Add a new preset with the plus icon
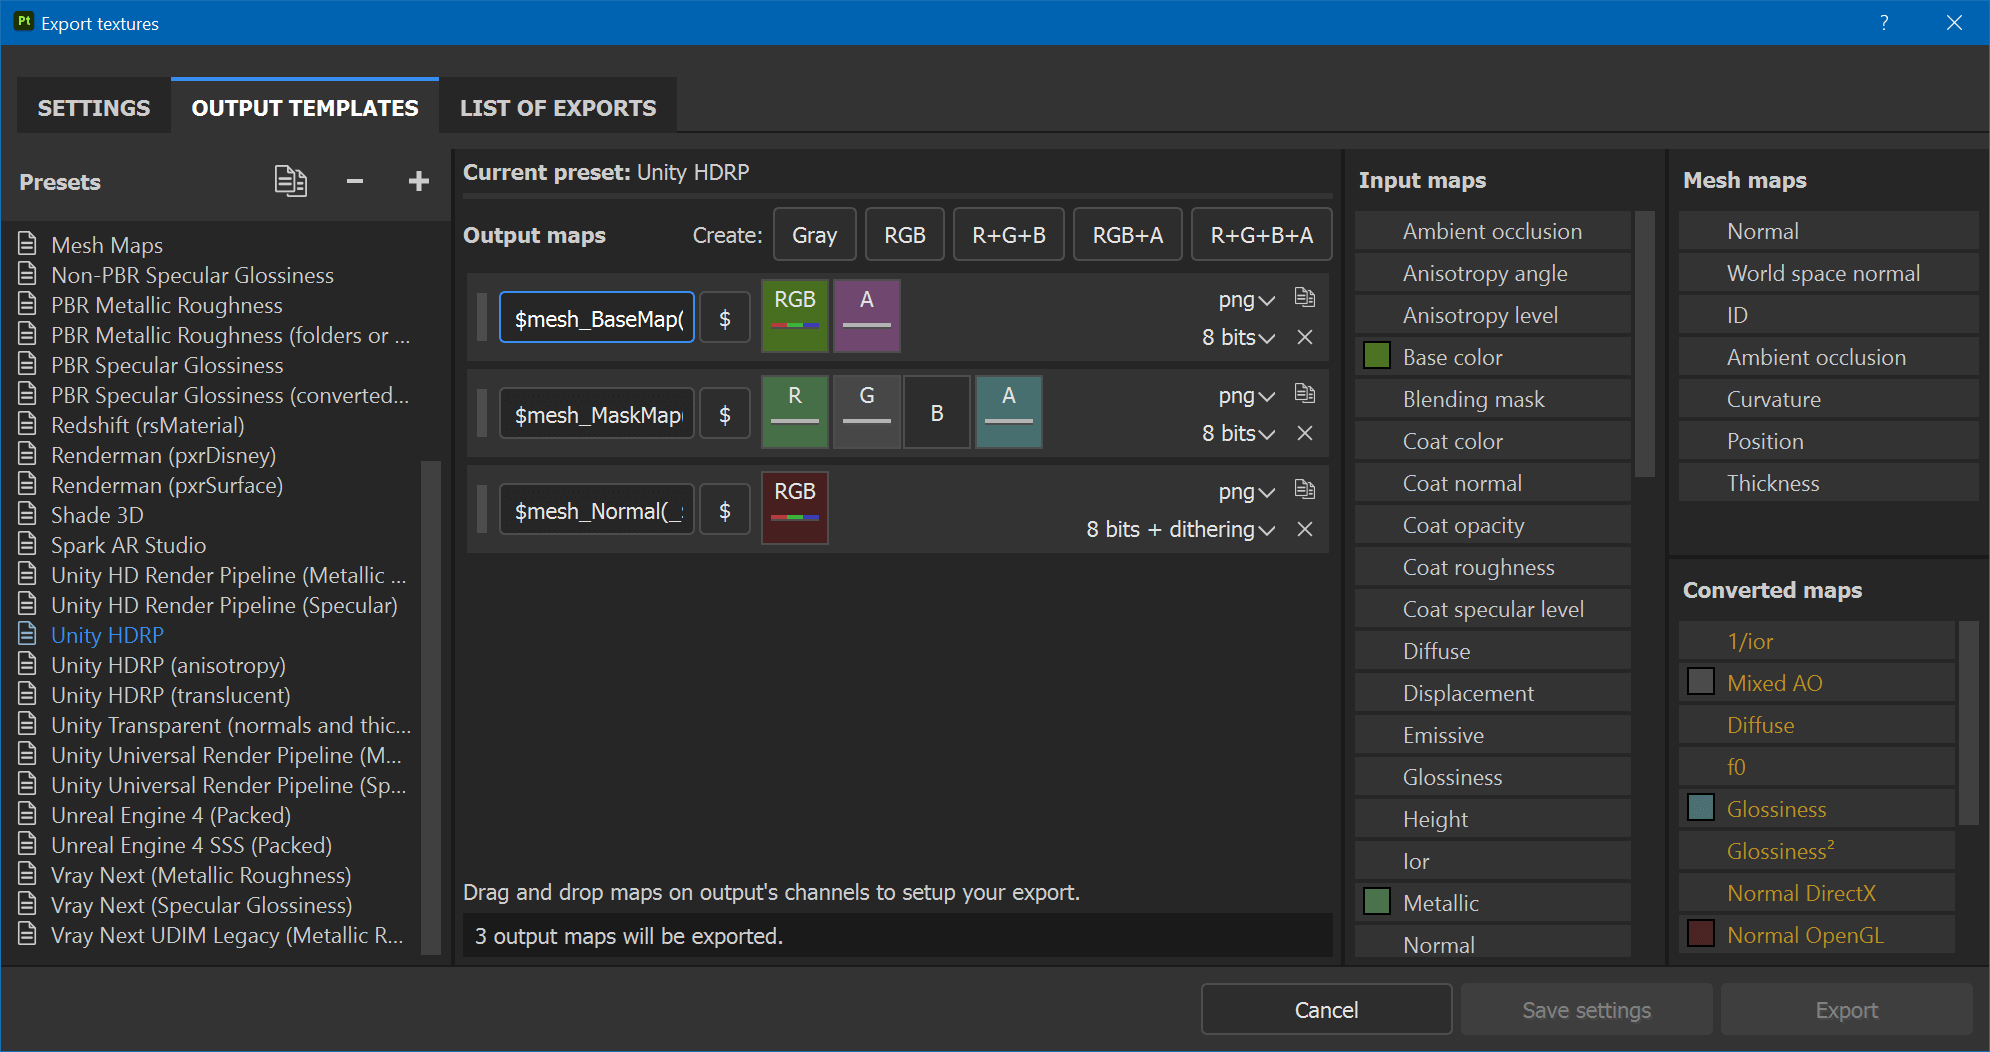The width and height of the screenshot is (1990, 1052). (x=419, y=181)
